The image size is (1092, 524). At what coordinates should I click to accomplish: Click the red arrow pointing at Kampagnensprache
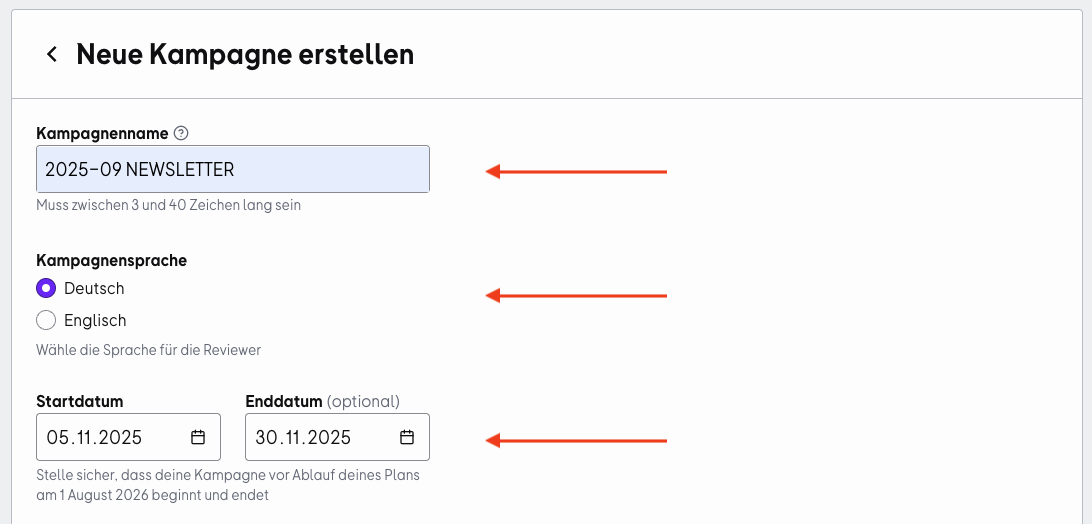pyautogui.click(x=576, y=296)
